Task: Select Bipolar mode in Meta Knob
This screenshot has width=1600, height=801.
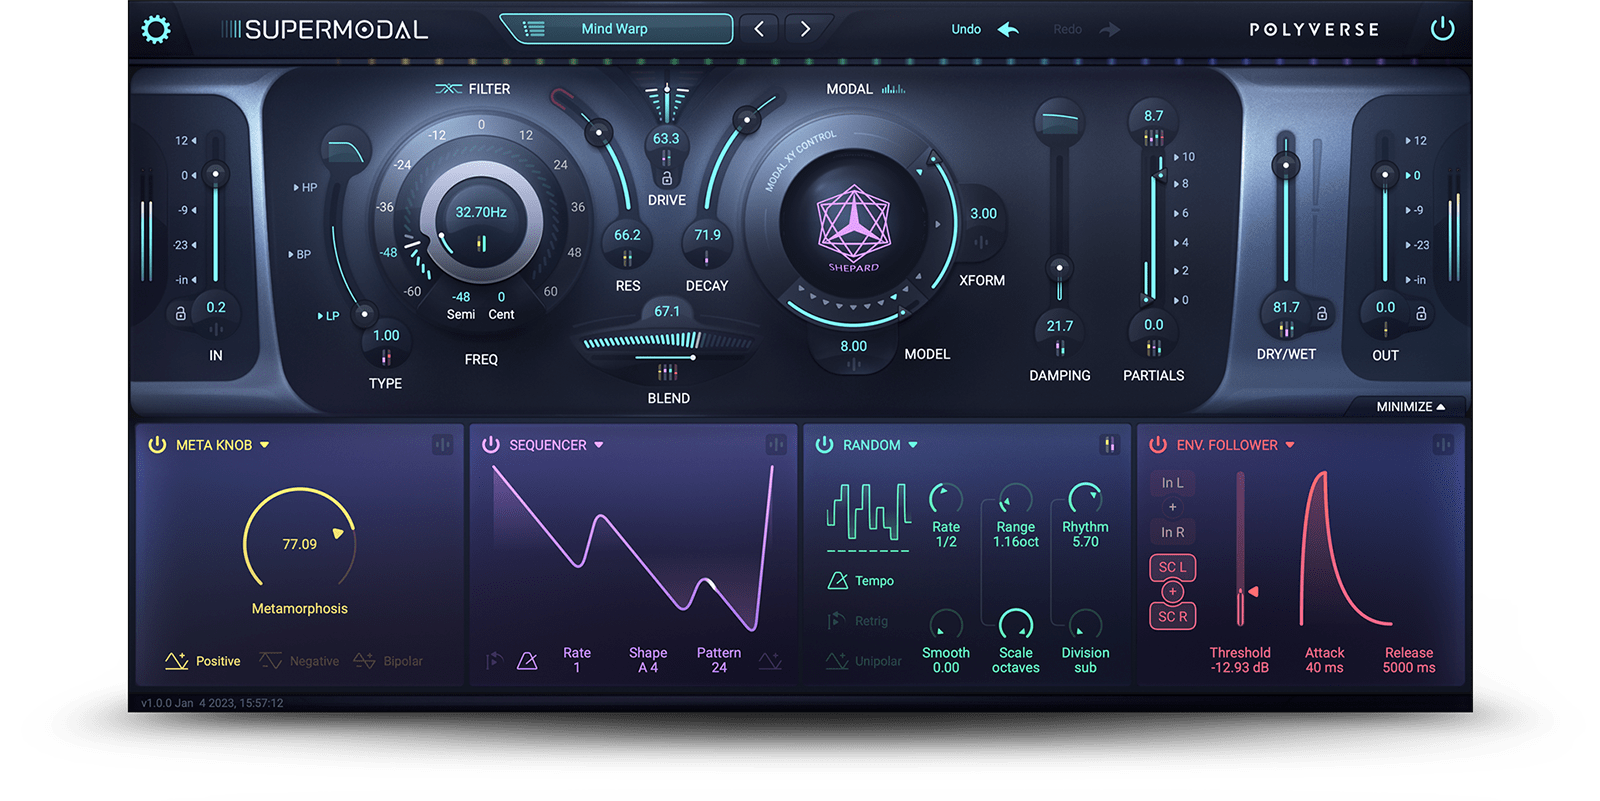Action: click(x=389, y=661)
